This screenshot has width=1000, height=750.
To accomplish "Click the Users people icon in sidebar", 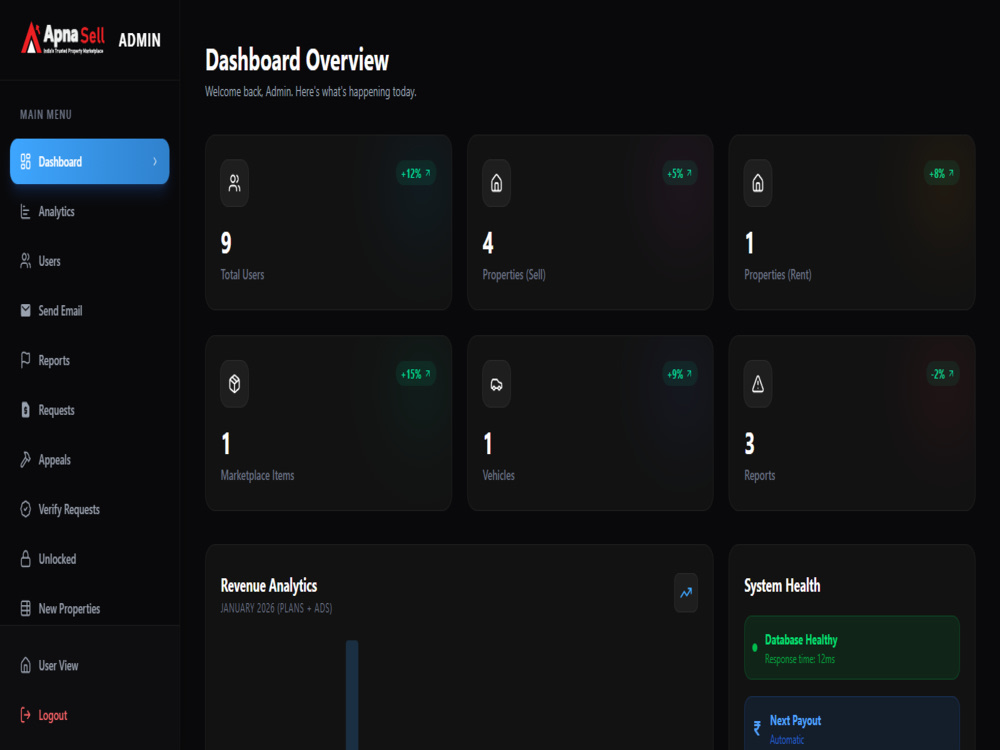I will point(26,261).
